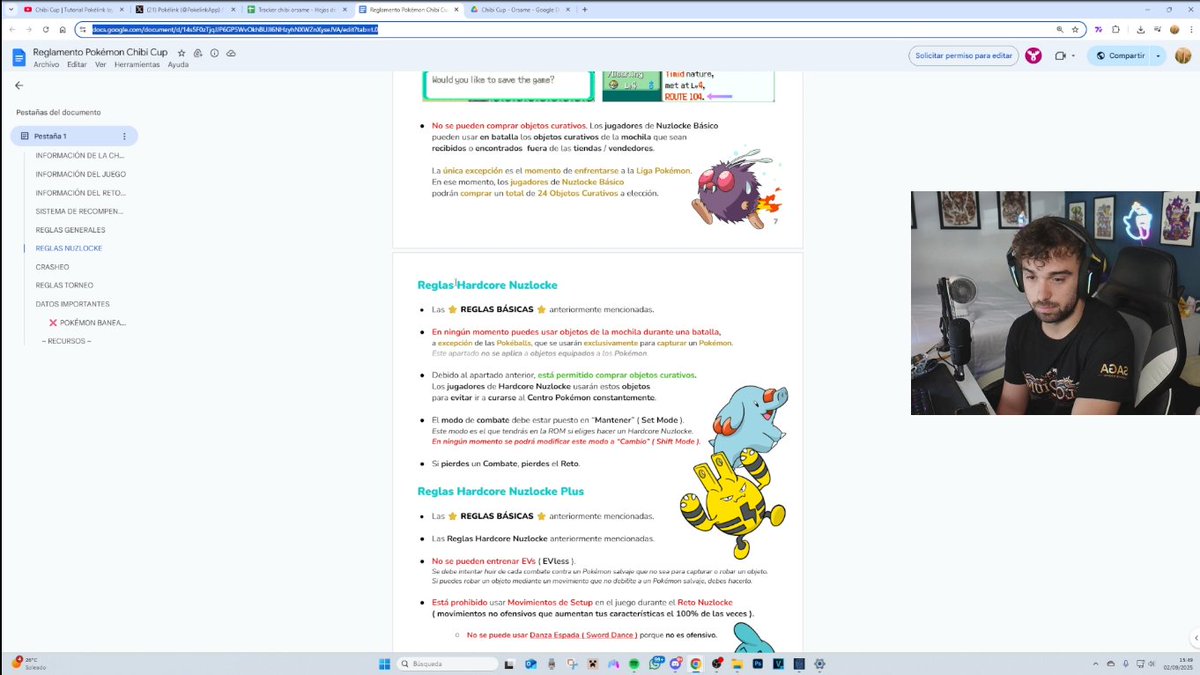Click the browser address bar URL

pyautogui.click(x=235, y=29)
